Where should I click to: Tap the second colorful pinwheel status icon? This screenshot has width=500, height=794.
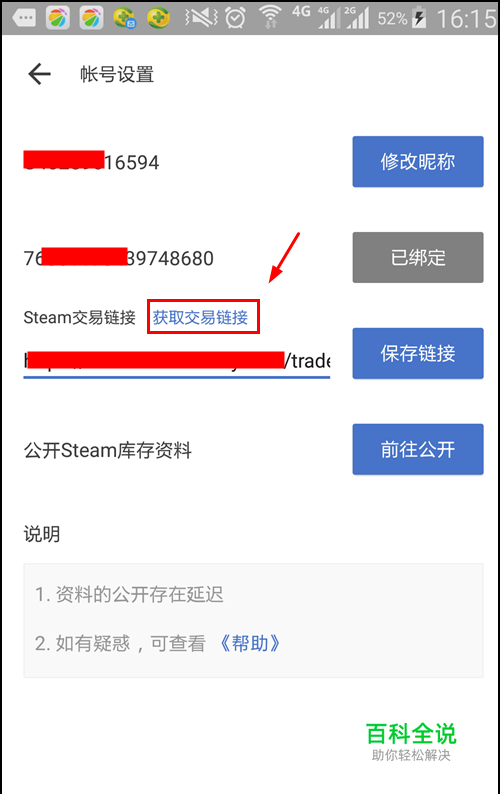point(91,18)
